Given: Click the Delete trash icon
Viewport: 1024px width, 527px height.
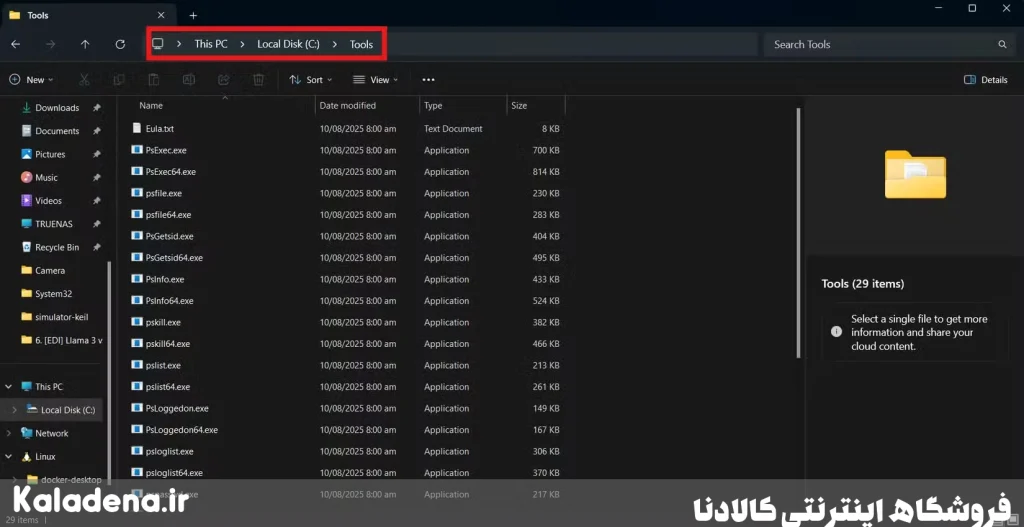Looking at the screenshot, I should coord(259,80).
